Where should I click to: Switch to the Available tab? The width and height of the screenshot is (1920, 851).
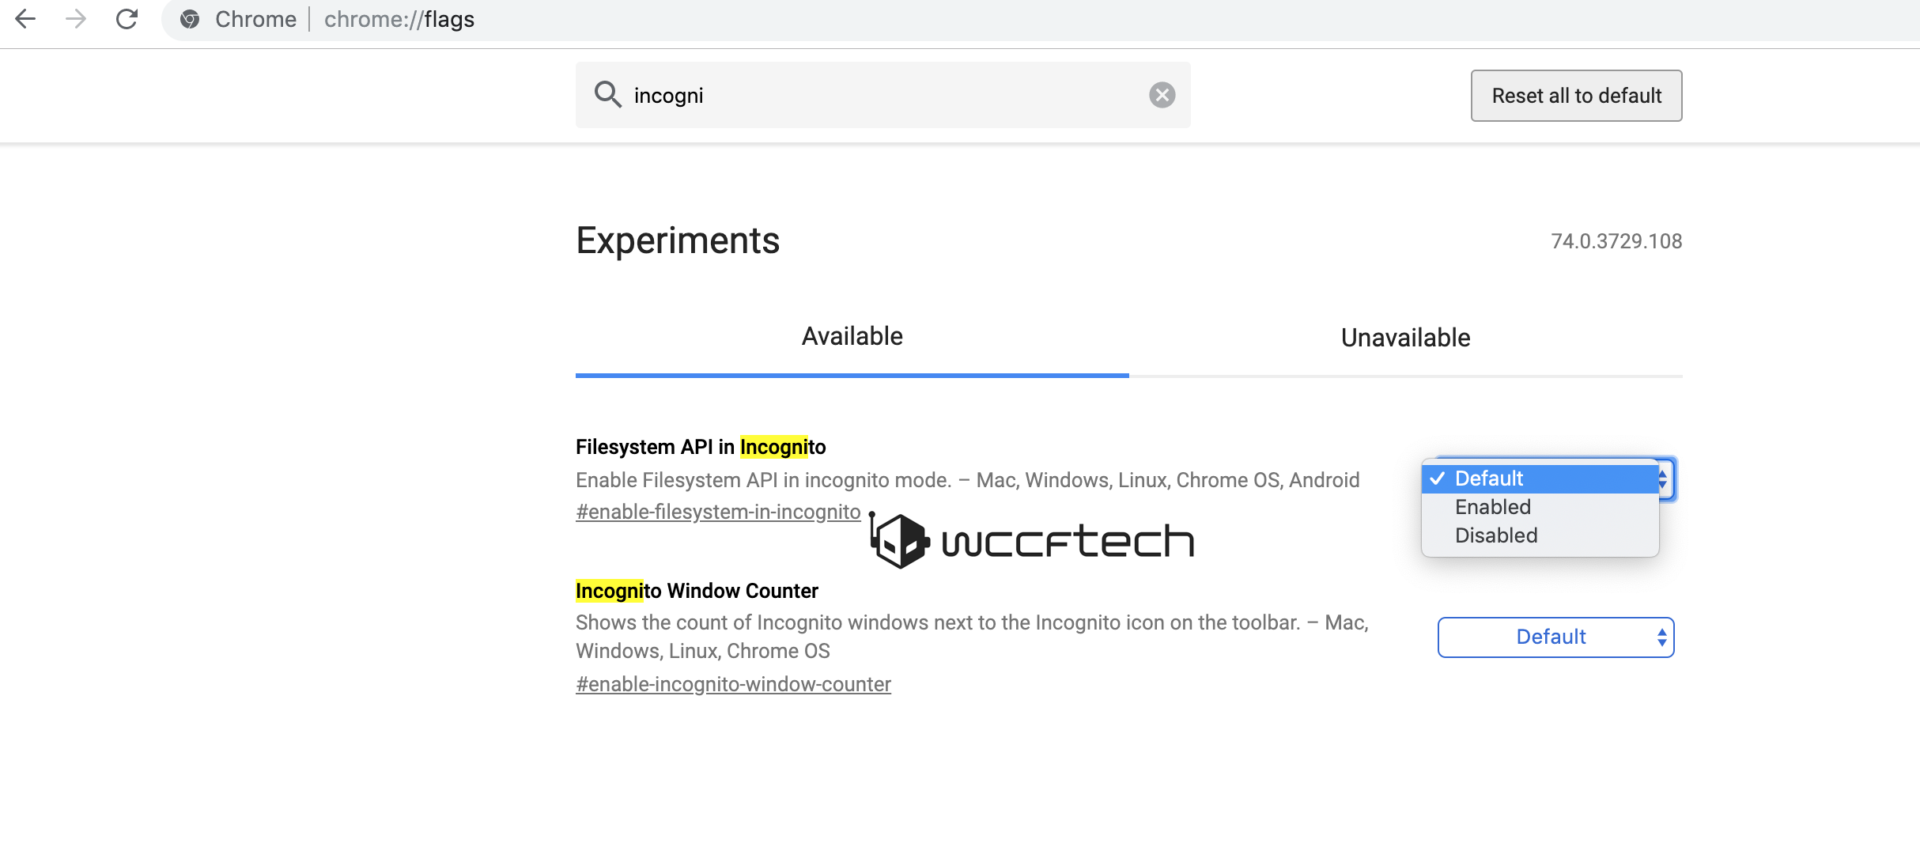point(852,337)
